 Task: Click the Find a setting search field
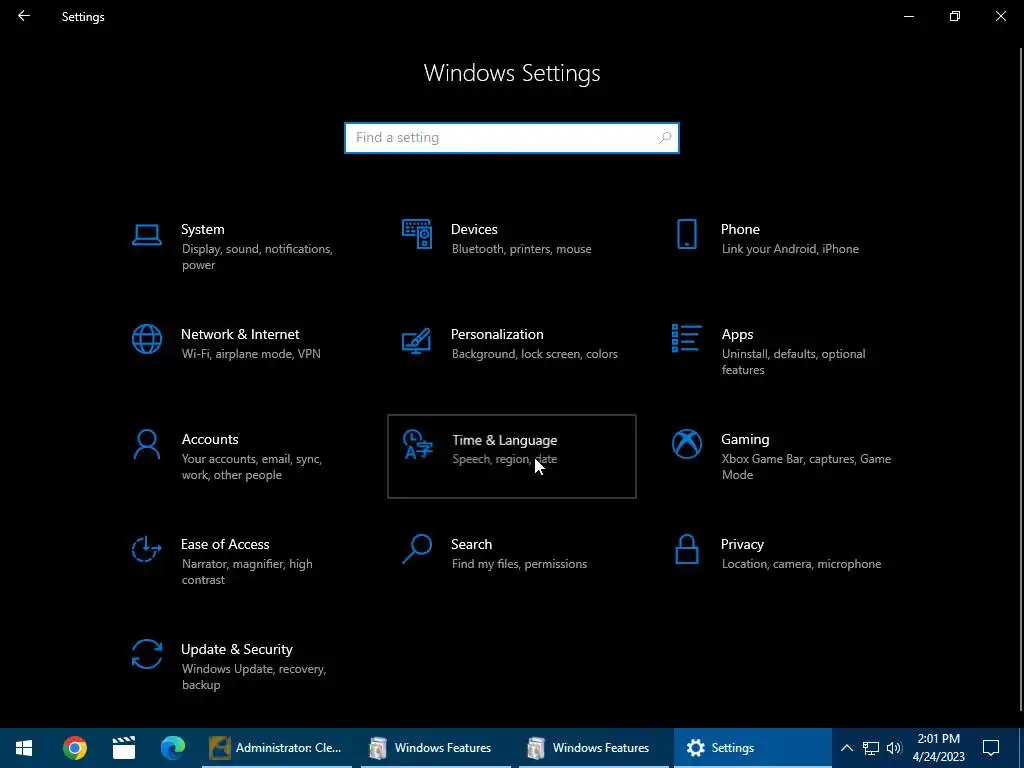(x=512, y=138)
